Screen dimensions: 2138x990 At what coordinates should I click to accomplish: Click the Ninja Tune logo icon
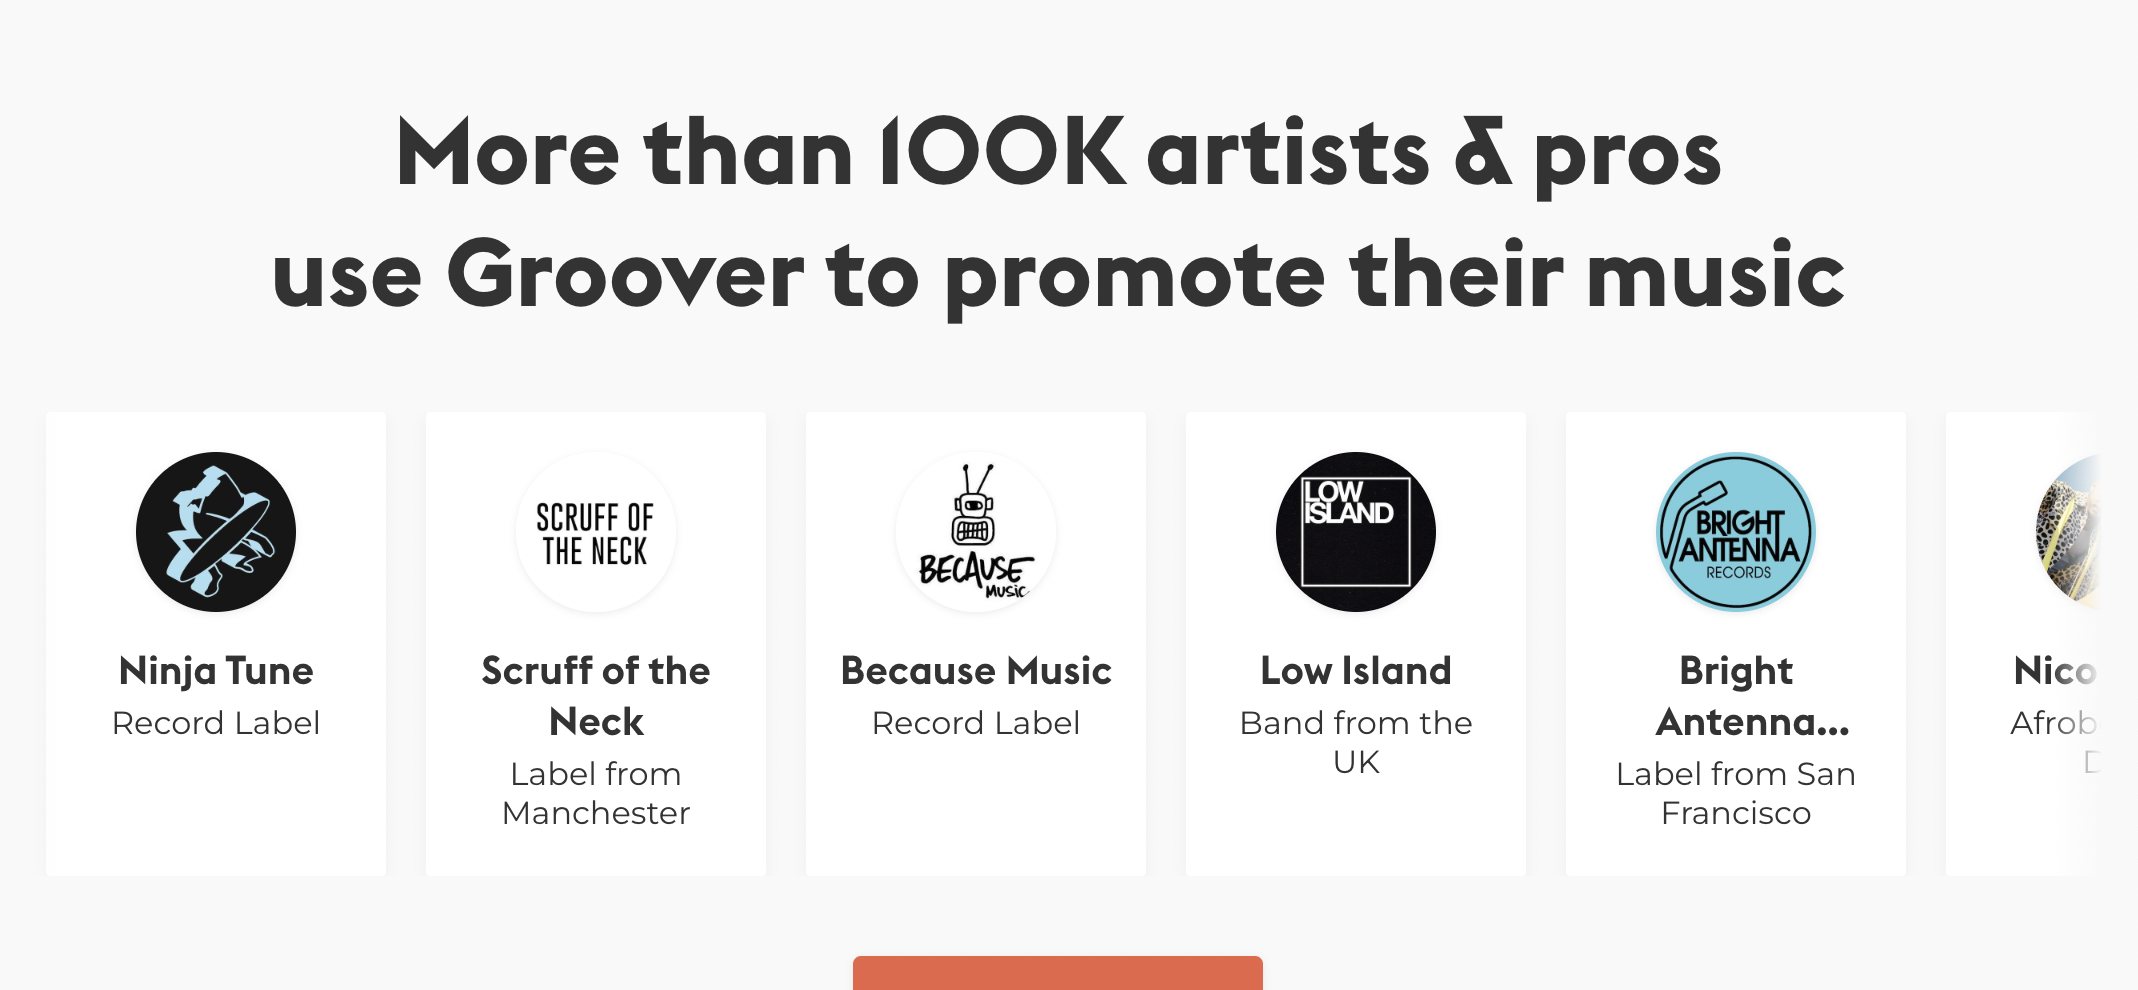pyautogui.click(x=216, y=532)
